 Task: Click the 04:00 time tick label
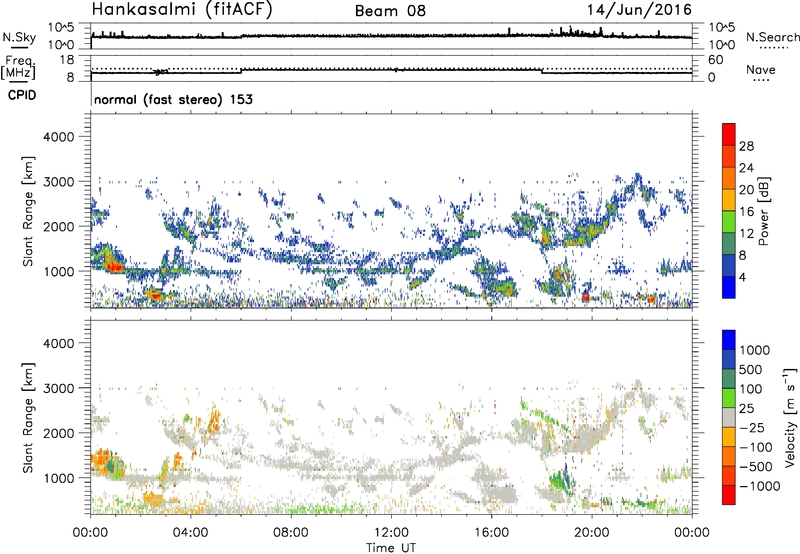pos(190,533)
